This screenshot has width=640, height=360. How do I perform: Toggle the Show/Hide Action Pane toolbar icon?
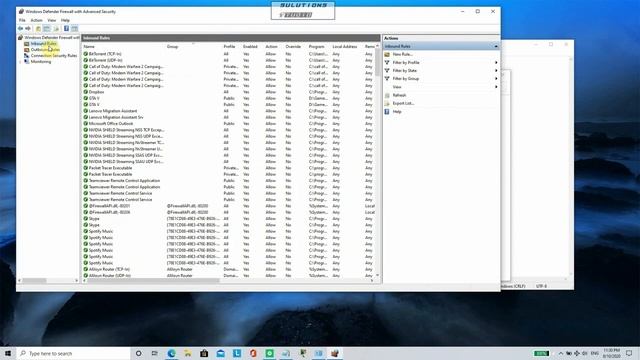(x=74, y=29)
